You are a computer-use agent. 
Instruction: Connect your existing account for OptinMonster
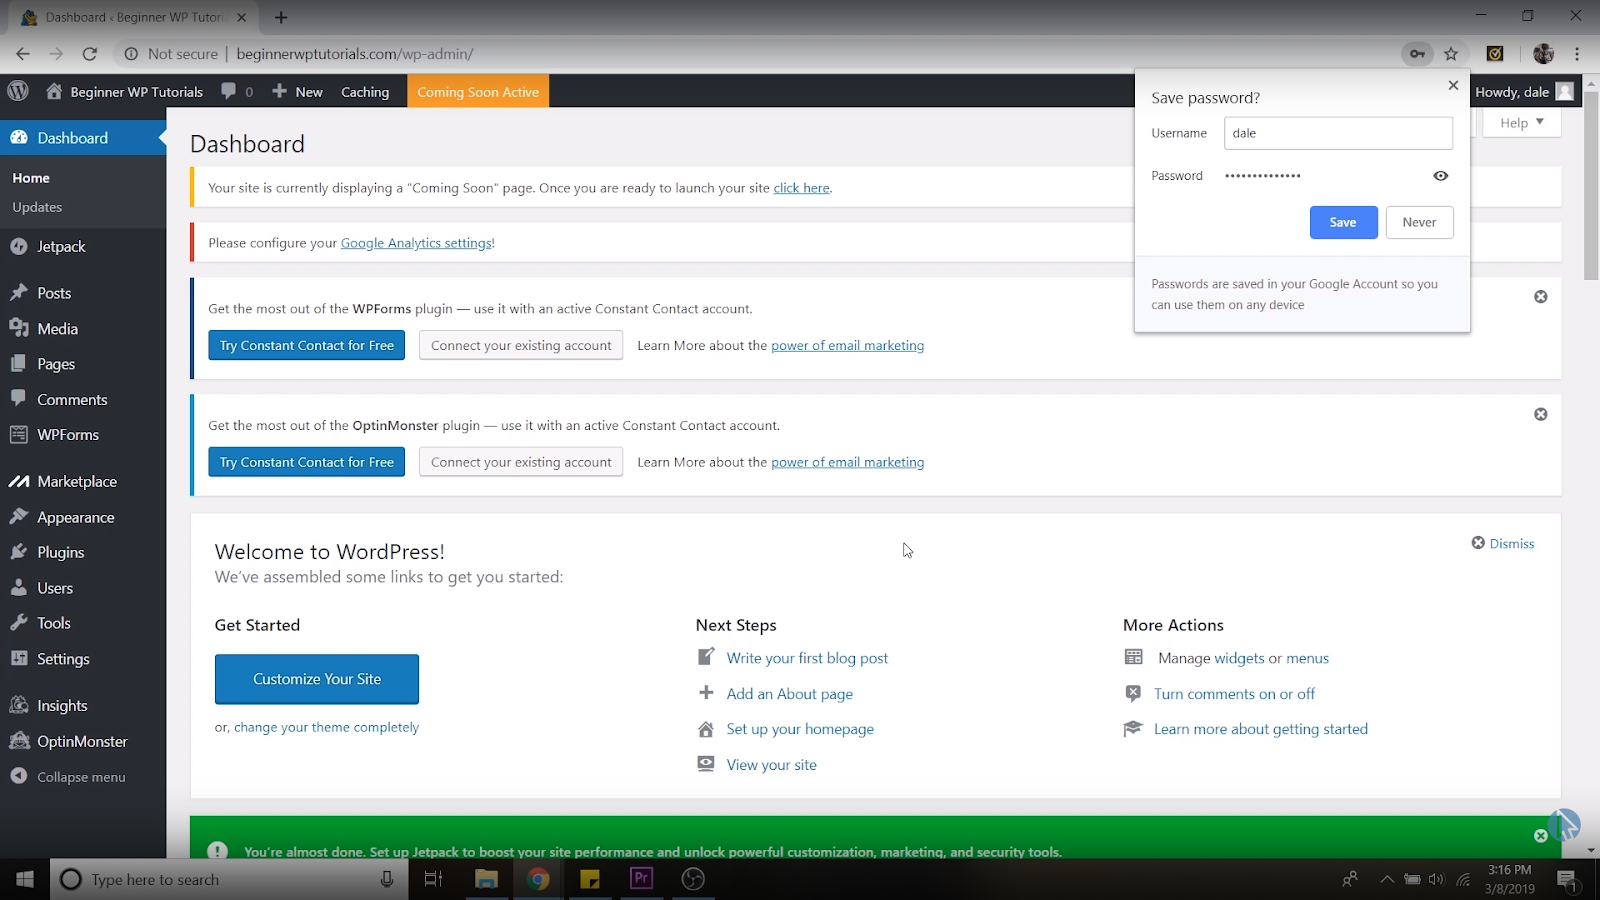click(x=521, y=462)
